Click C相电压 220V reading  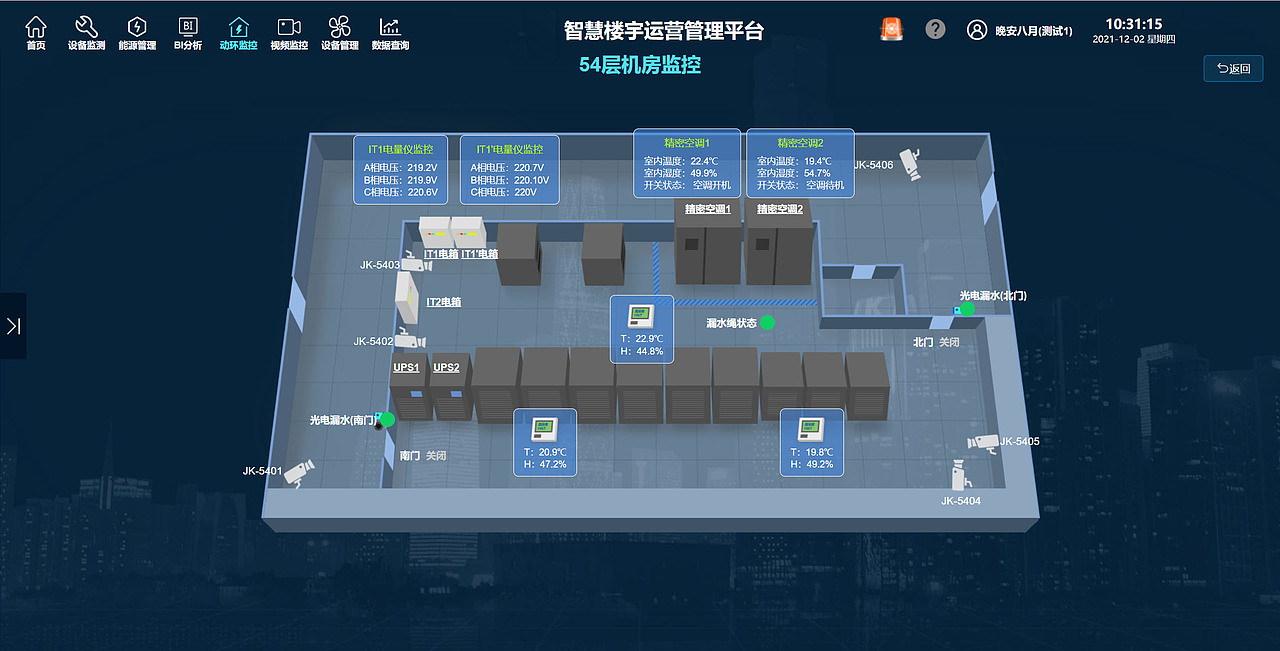pos(504,192)
